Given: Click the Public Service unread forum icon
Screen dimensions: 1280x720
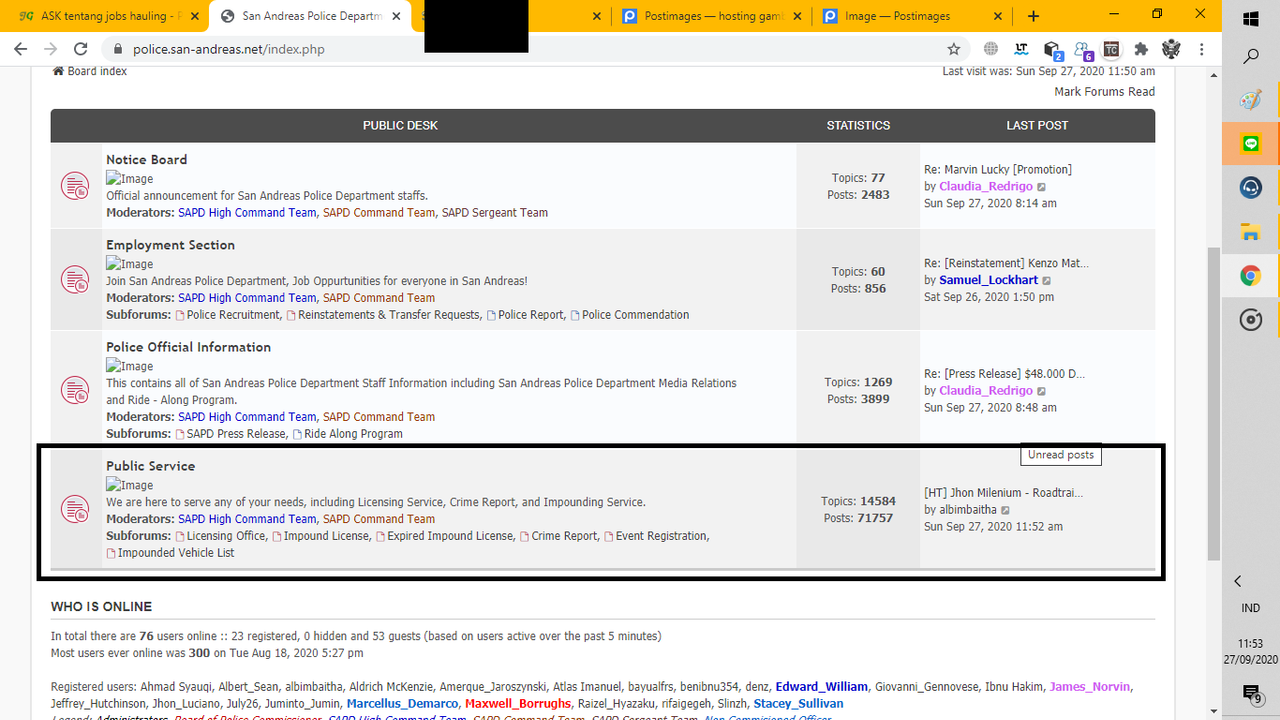Looking at the screenshot, I should tap(75, 509).
